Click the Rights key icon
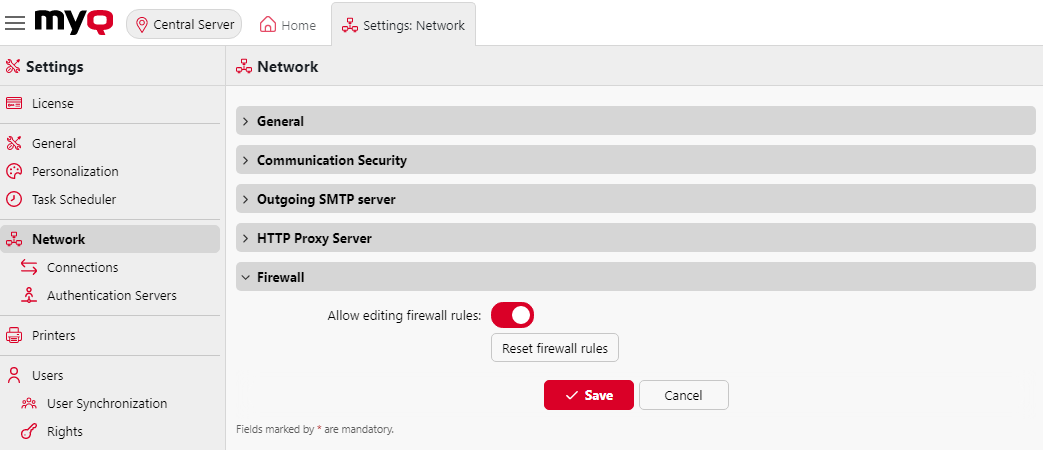1043x450 pixels. (29, 431)
